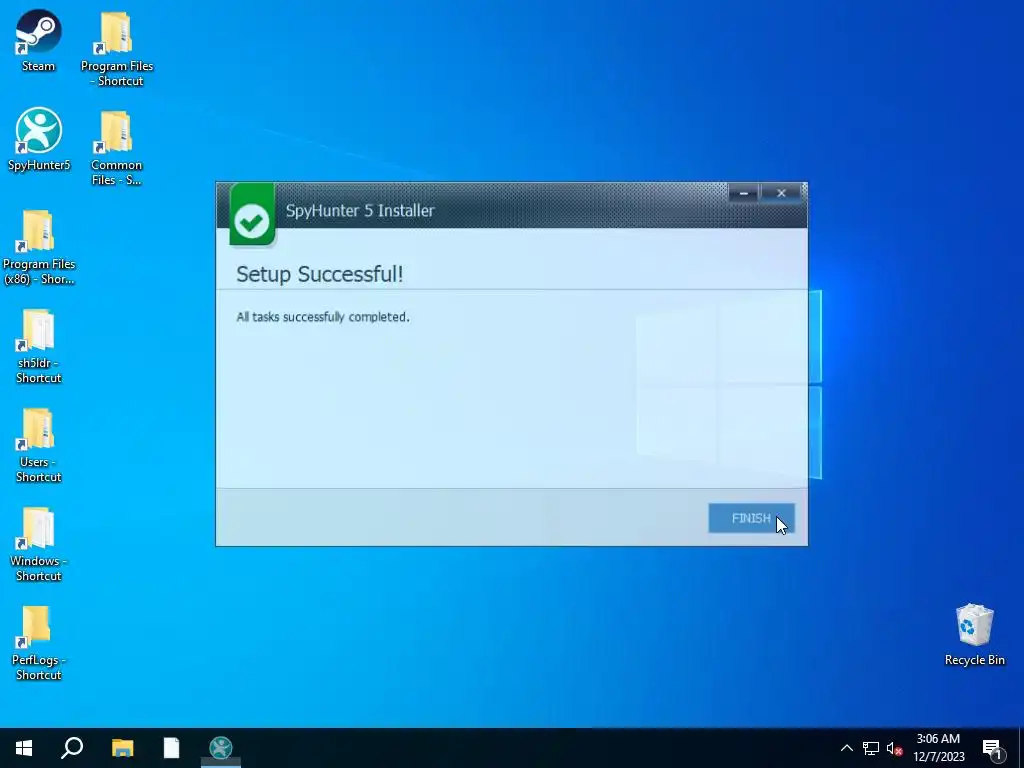1024x768 pixels.
Task: Open the muted volume tray icon
Action: [894, 748]
